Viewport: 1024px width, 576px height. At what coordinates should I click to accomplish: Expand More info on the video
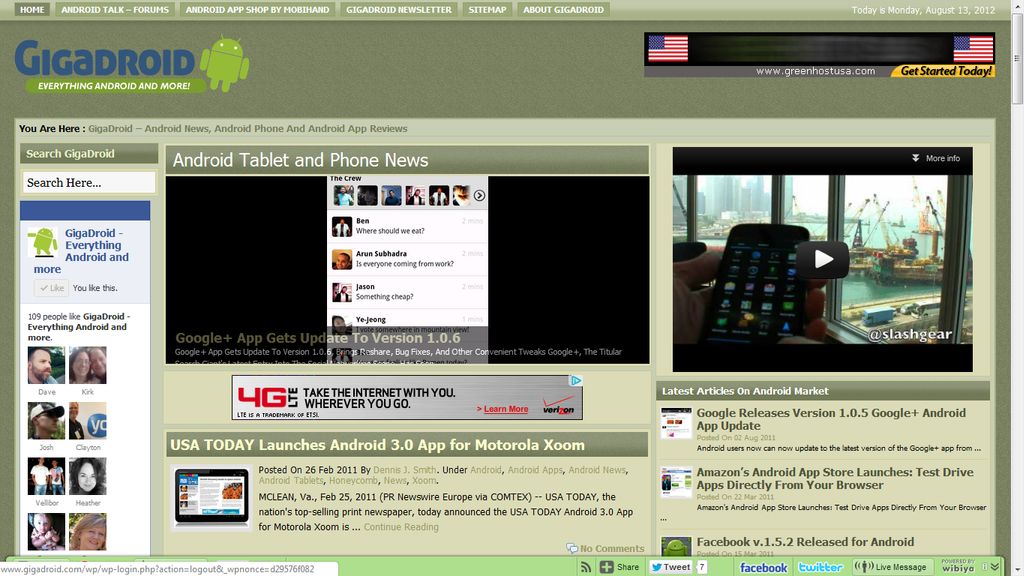pos(936,158)
